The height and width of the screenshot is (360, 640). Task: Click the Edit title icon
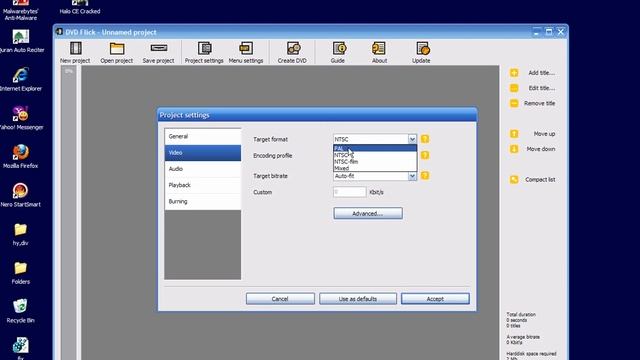click(514, 88)
